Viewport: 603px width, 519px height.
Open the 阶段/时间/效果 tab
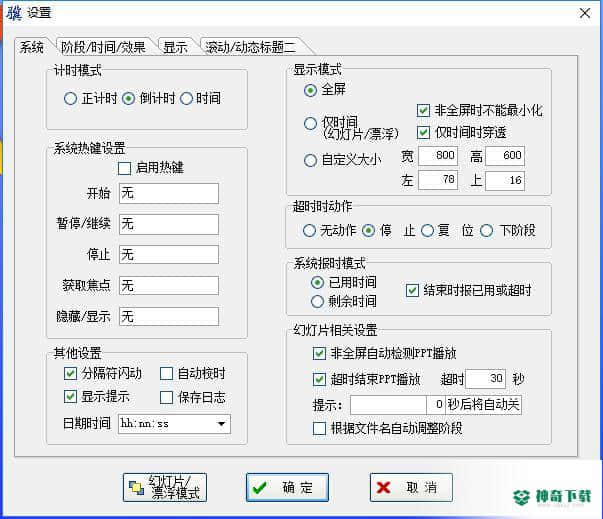point(104,48)
